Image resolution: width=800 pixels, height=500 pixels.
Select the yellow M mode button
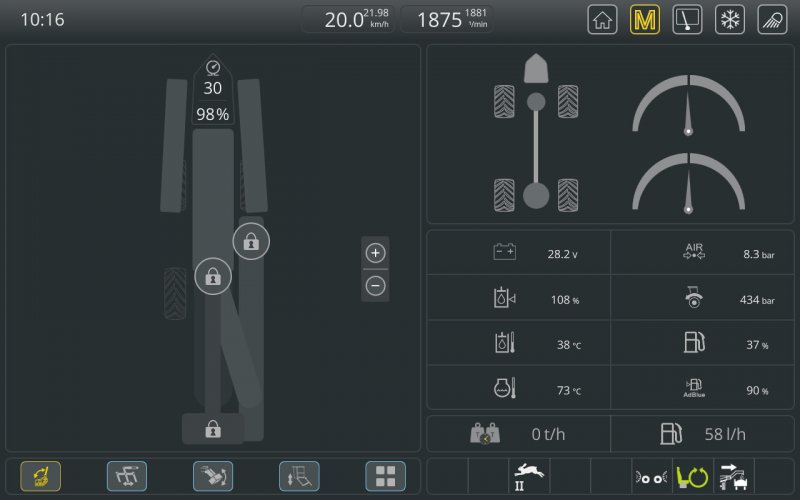click(644, 19)
